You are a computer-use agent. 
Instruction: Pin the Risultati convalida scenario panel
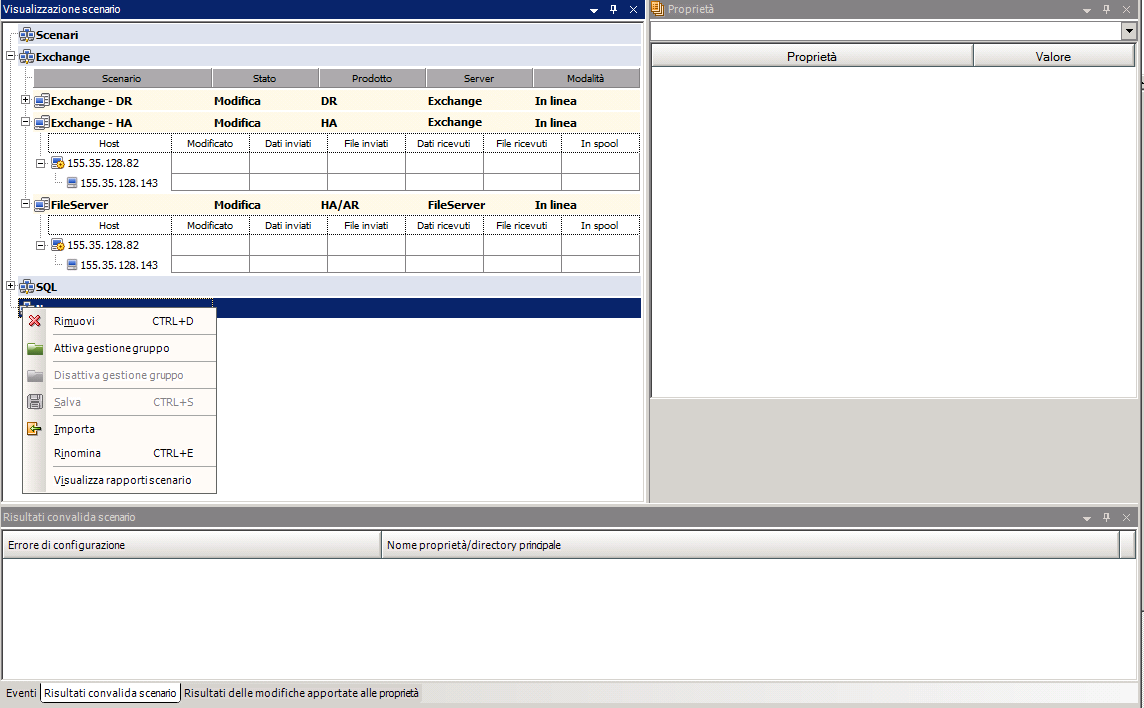tap(1107, 517)
